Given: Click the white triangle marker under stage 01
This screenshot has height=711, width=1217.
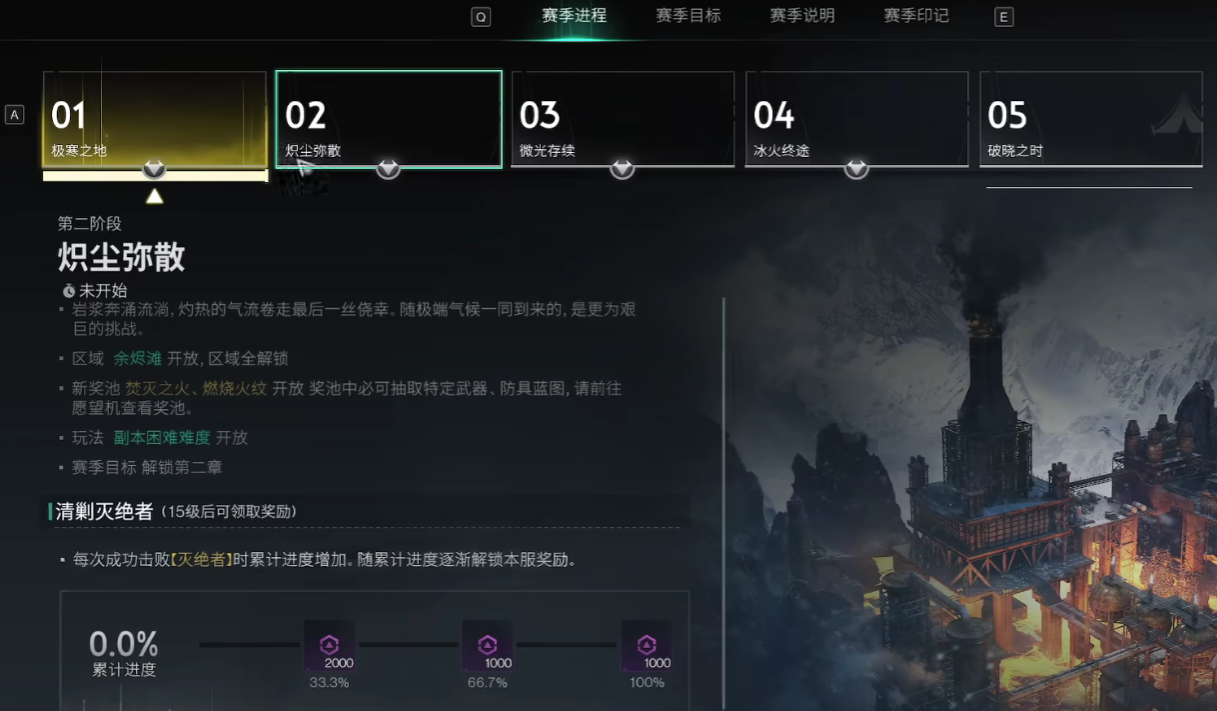Looking at the screenshot, I should [154, 196].
